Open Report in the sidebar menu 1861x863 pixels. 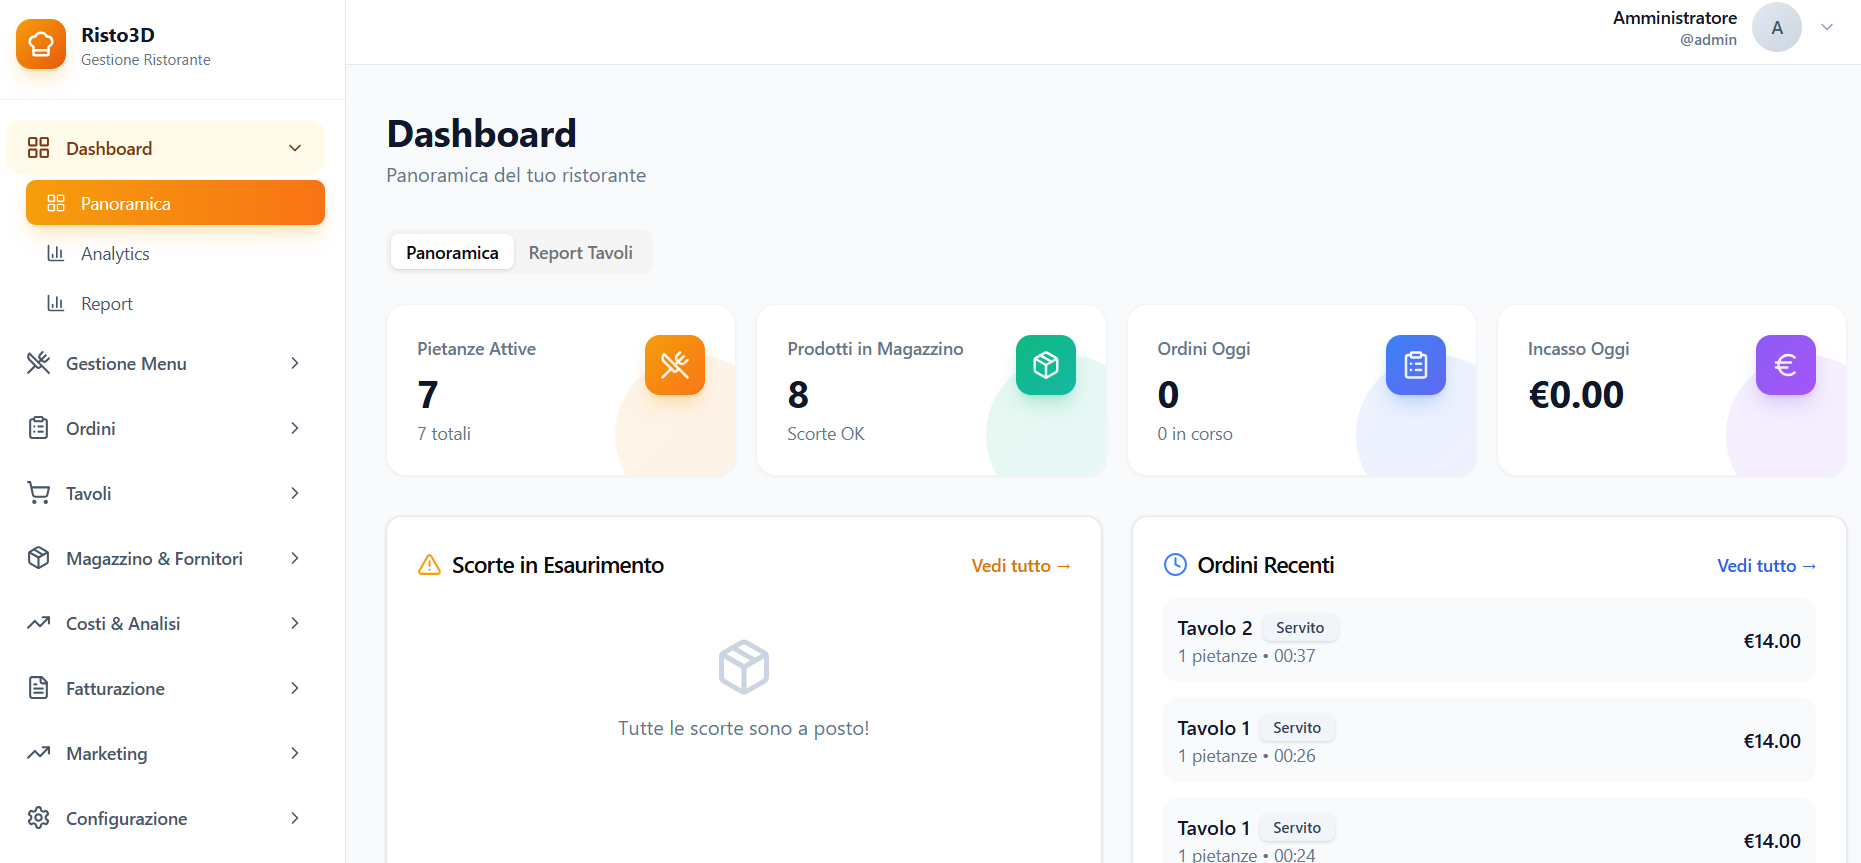coord(175,303)
